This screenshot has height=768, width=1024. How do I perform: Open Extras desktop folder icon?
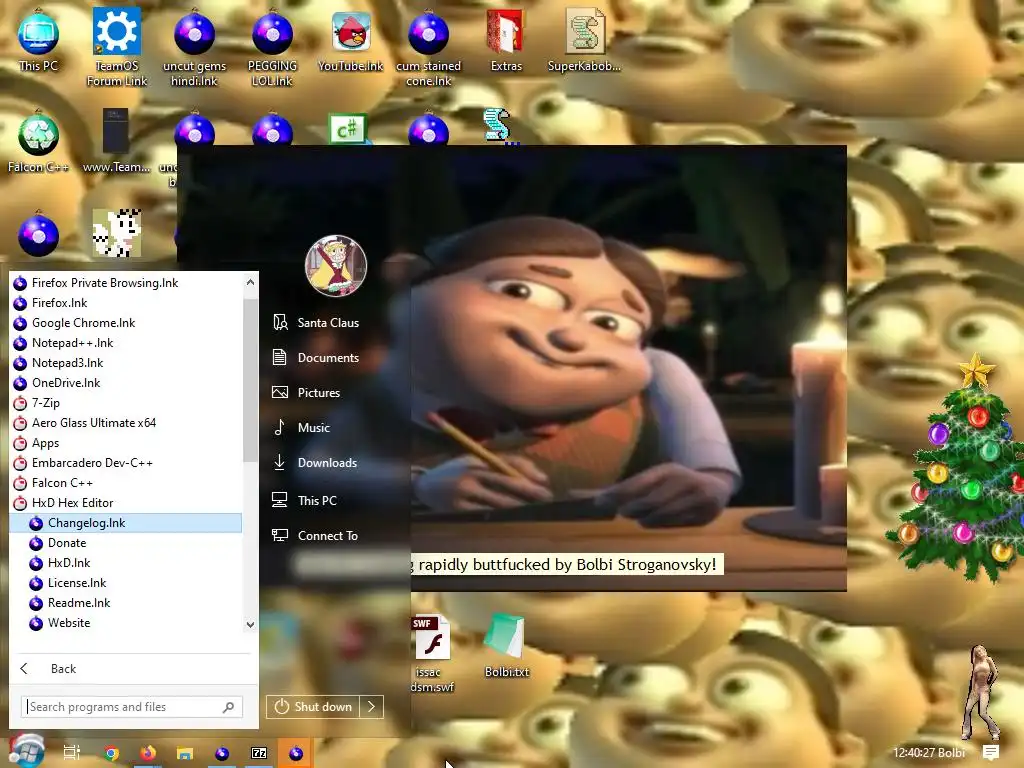point(506,40)
